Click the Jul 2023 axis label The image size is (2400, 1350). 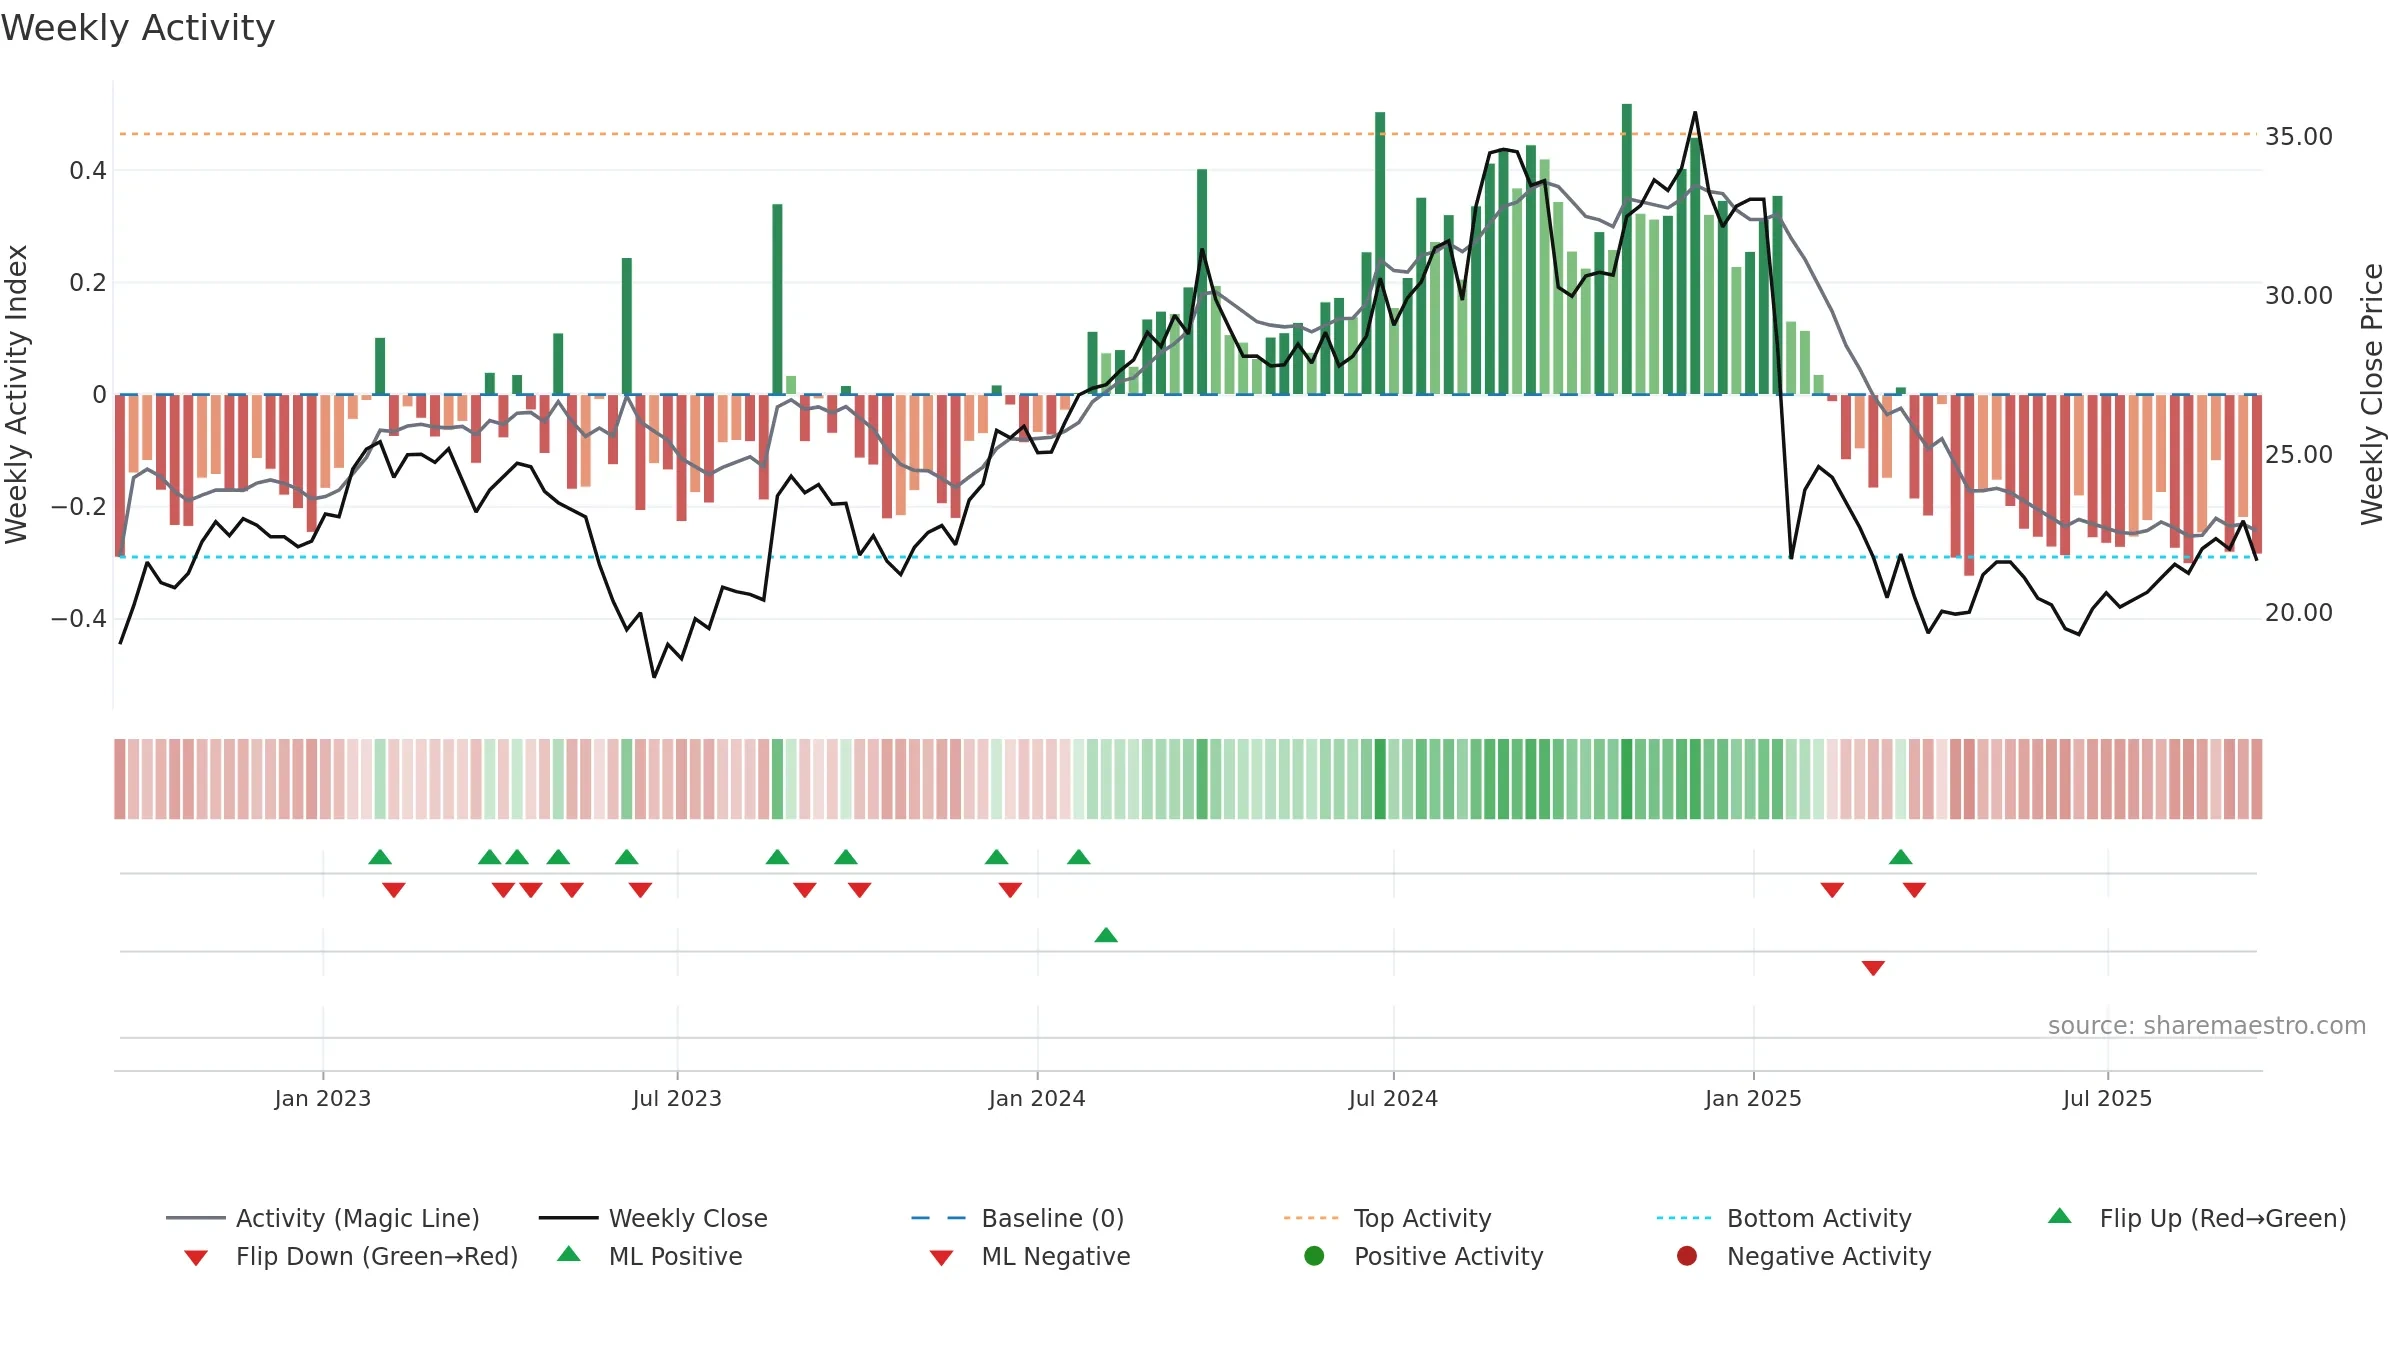coord(677,1098)
